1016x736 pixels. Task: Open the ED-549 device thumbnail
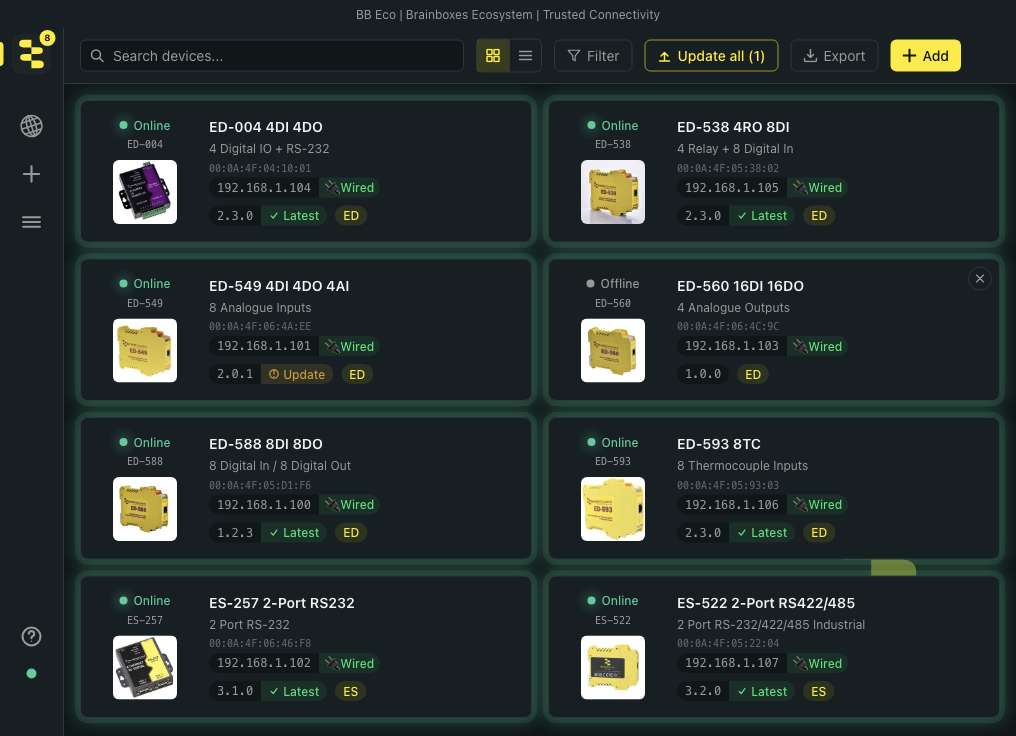coord(144,351)
